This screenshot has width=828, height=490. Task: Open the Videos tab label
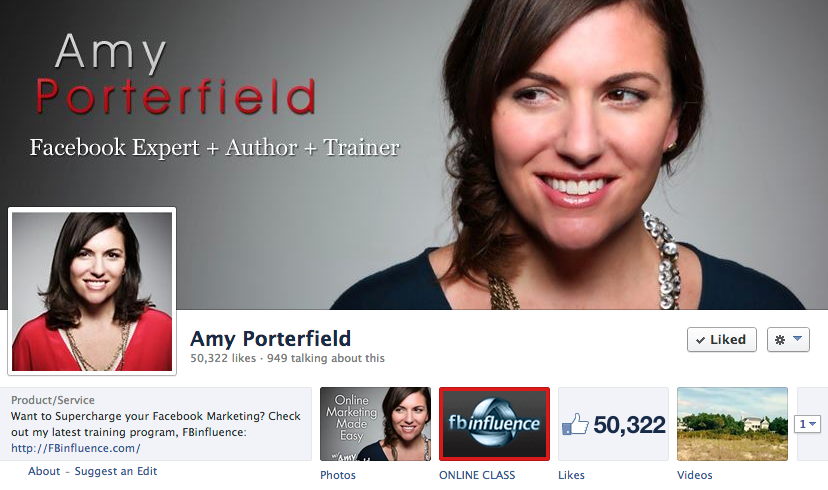pos(694,475)
